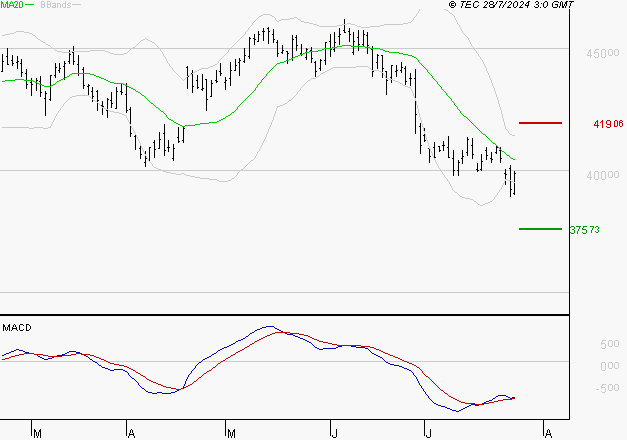Image resolution: width=627 pixels, height=440 pixels.
Task: Click the green 375.73 support value
Action: point(585,230)
